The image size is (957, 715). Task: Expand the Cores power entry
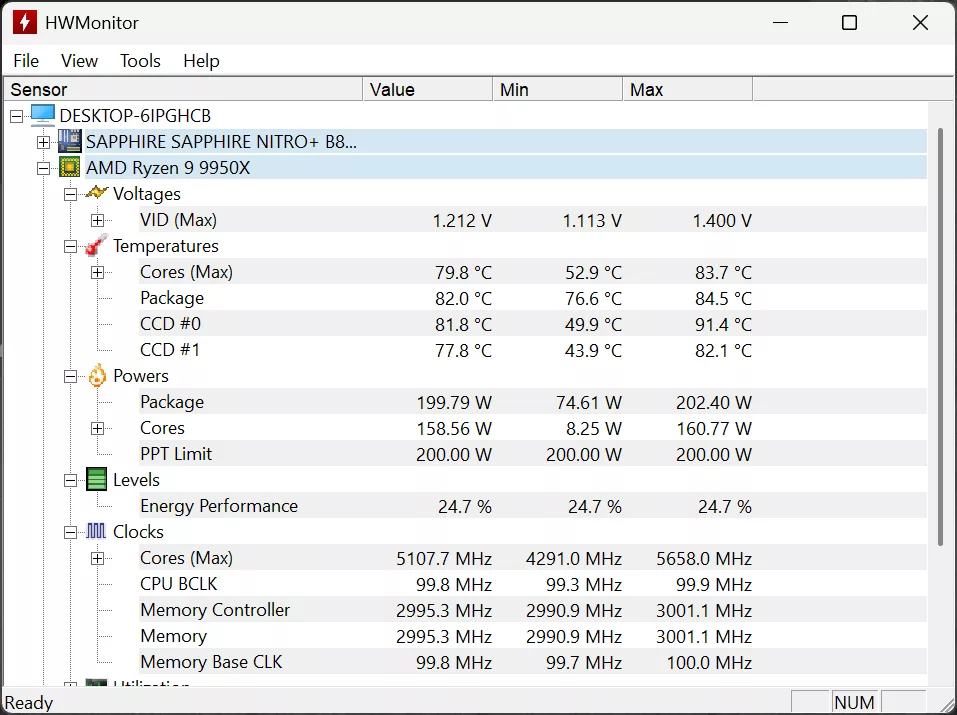pyautogui.click(x=98, y=429)
